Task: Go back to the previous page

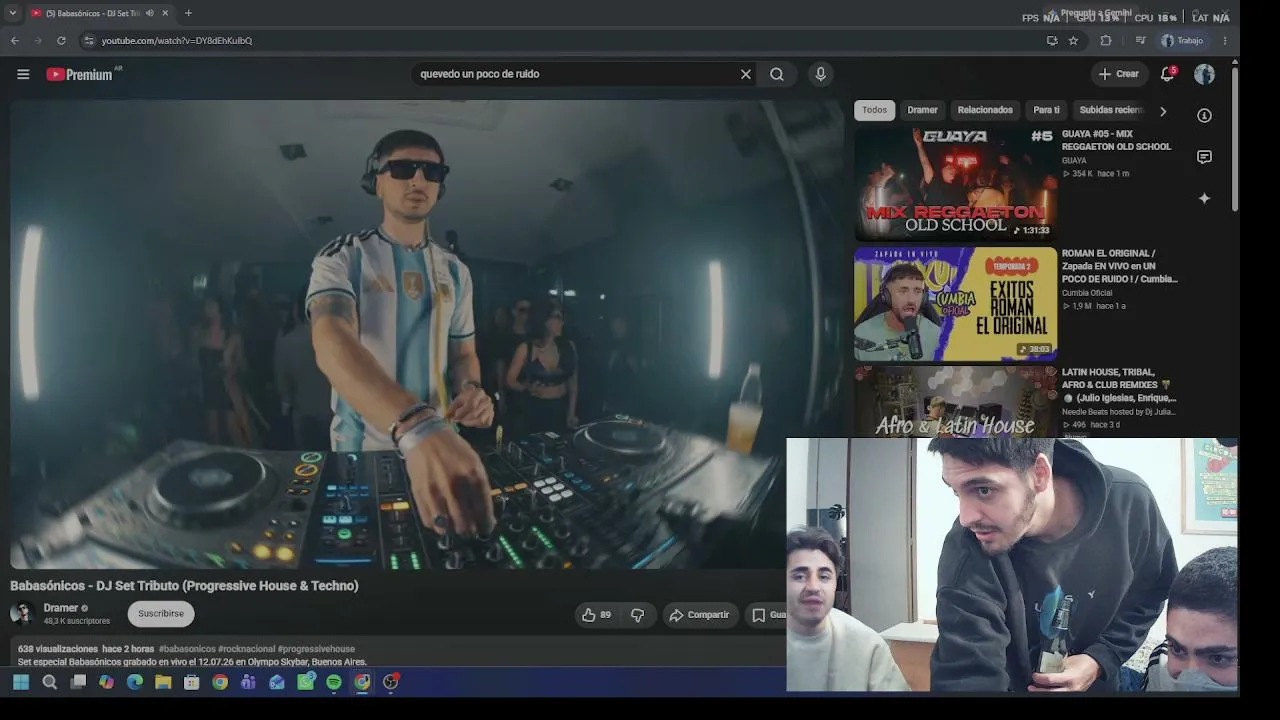Action: (x=14, y=41)
